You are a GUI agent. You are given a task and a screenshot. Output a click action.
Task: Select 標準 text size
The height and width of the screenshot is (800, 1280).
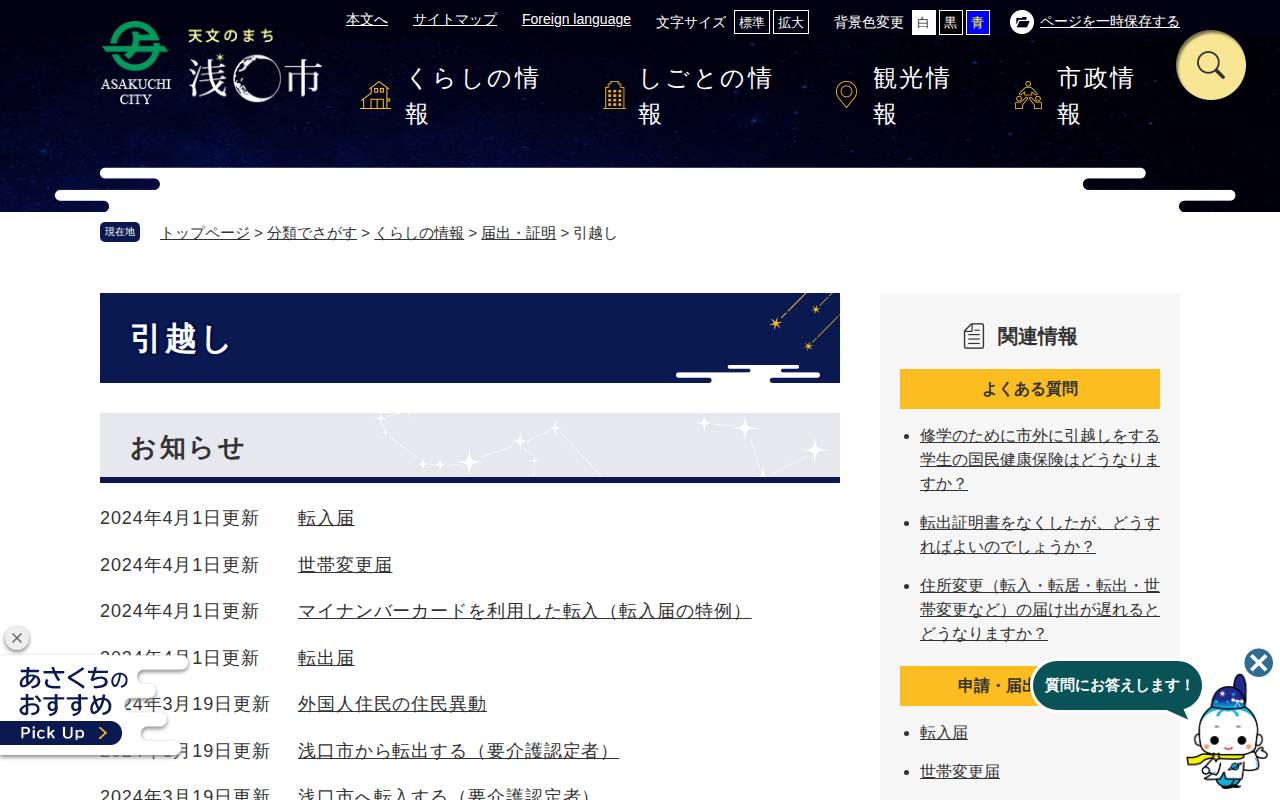[751, 22]
